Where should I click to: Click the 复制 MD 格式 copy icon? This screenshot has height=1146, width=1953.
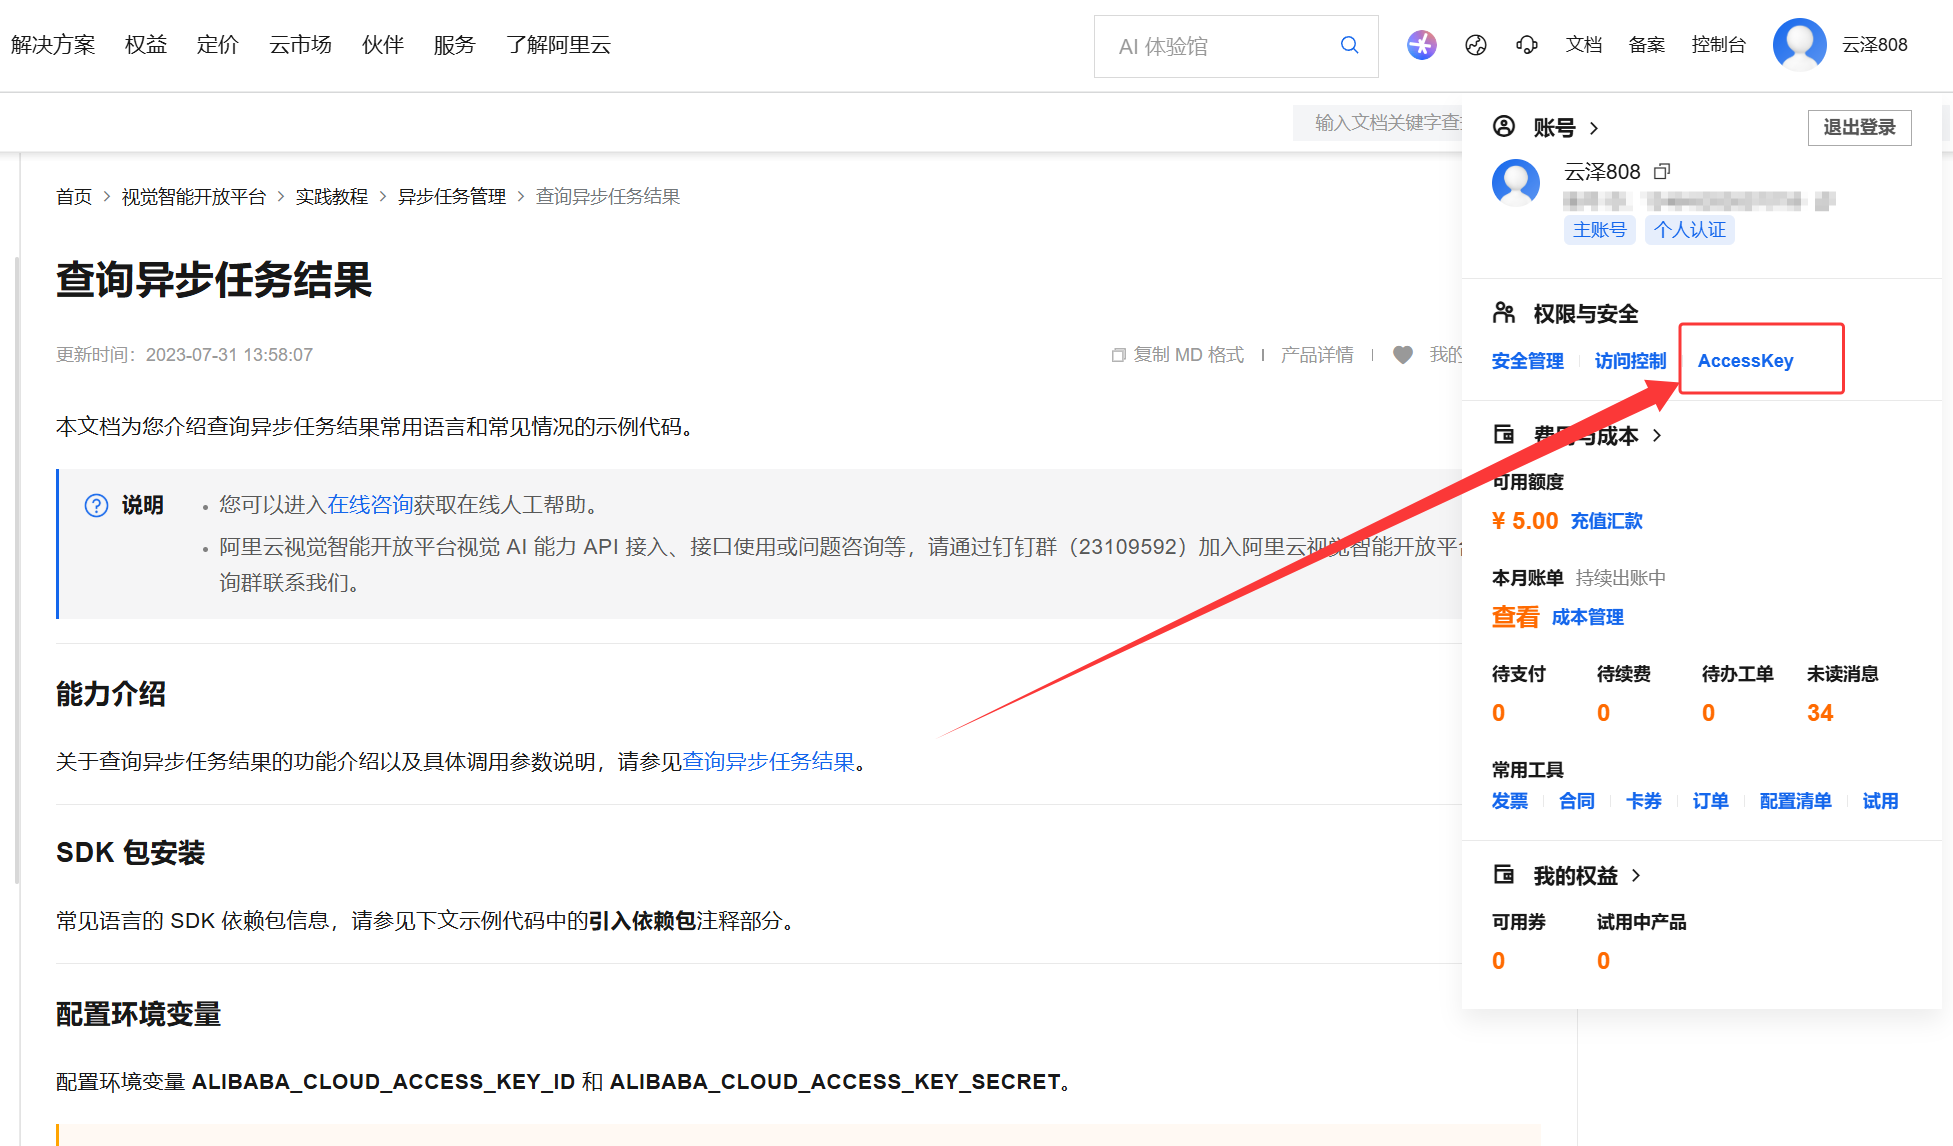[1119, 355]
